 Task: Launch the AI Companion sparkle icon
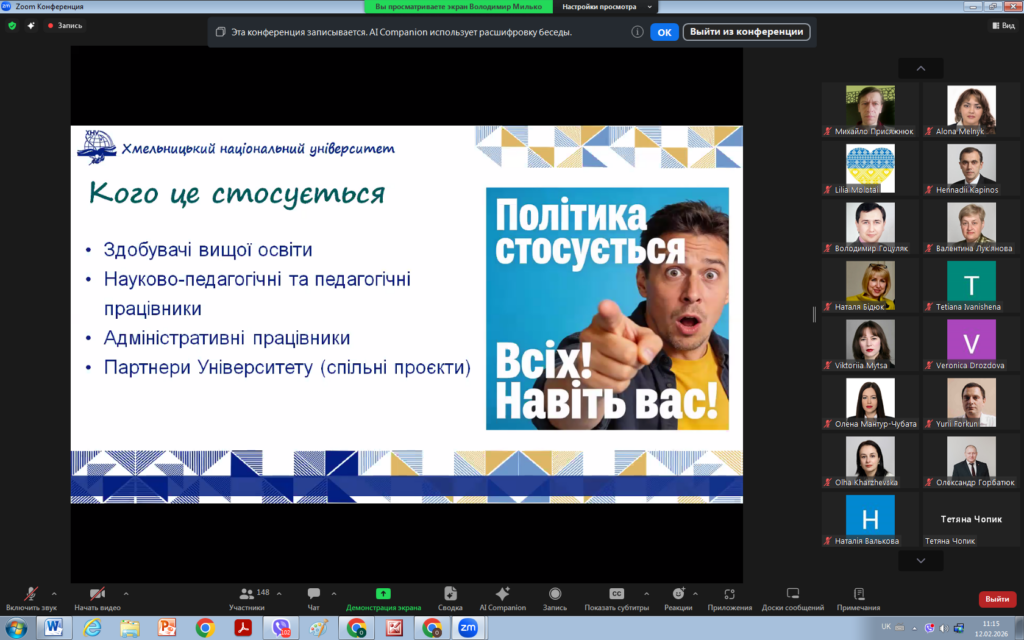coord(502,594)
